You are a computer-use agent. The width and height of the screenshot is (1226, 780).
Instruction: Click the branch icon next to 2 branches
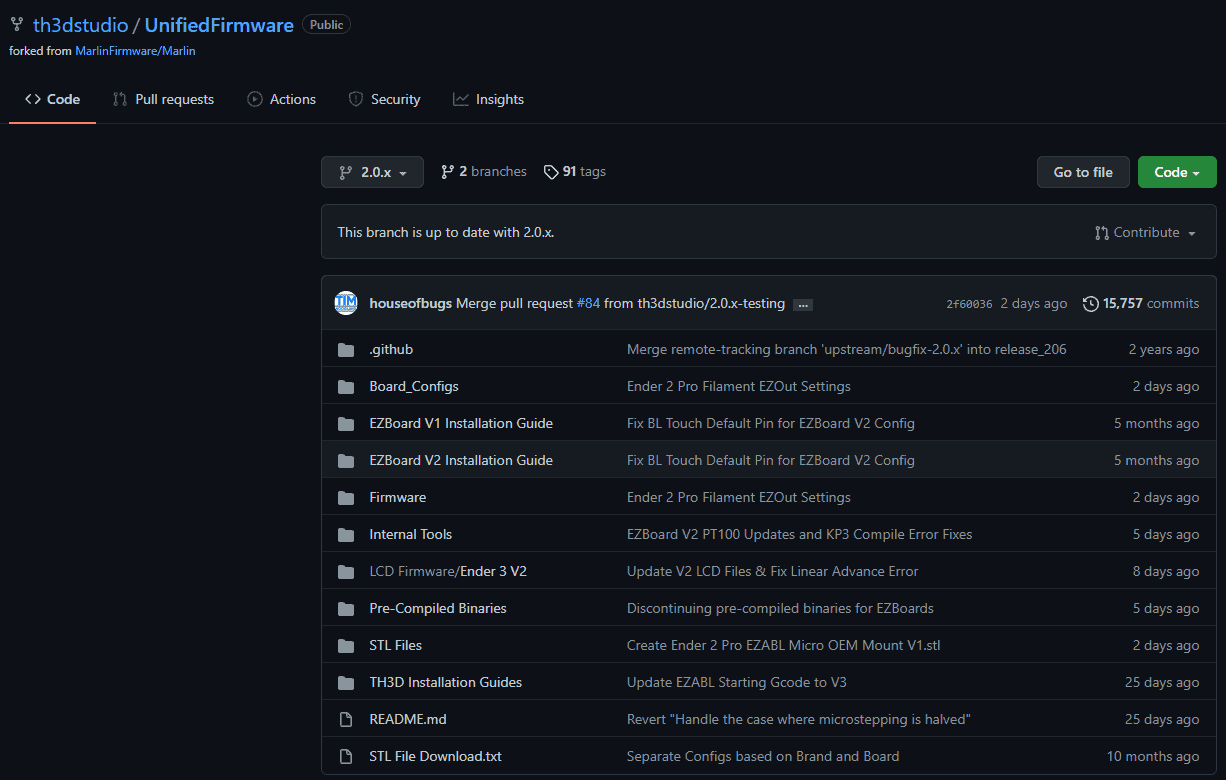[x=448, y=172]
